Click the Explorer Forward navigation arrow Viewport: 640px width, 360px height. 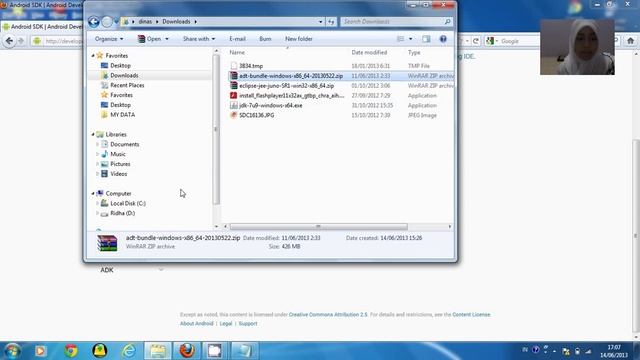(107, 22)
